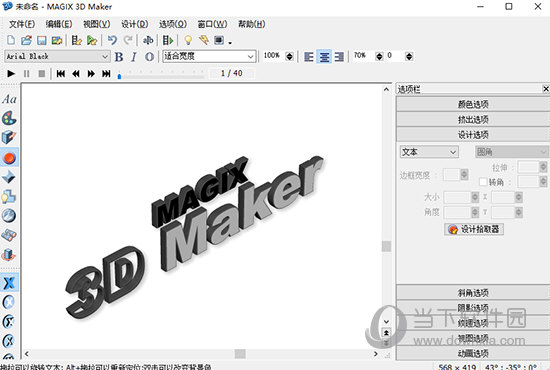Click the Redo arrow icon
The width and height of the screenshot is (550, 370).
[x=128, y=40]
